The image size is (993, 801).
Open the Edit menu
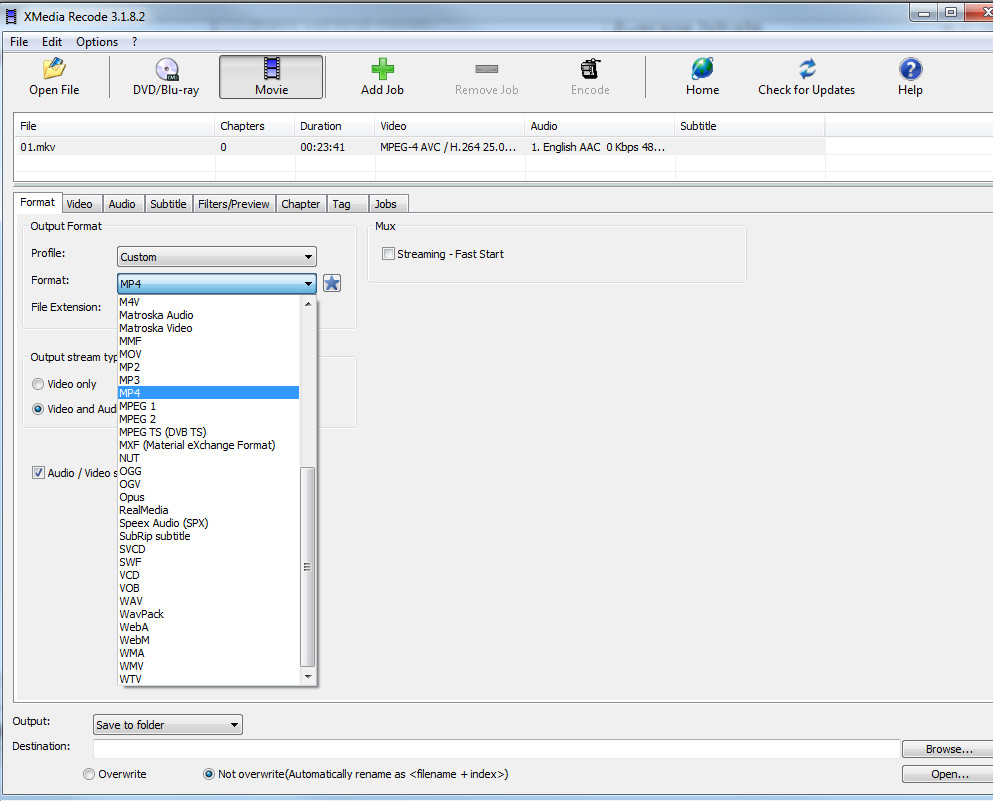click(52, 42)
